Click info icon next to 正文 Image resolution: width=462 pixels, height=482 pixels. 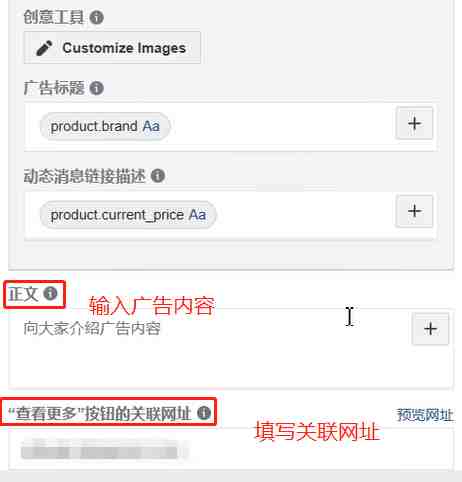coord(50,293)
